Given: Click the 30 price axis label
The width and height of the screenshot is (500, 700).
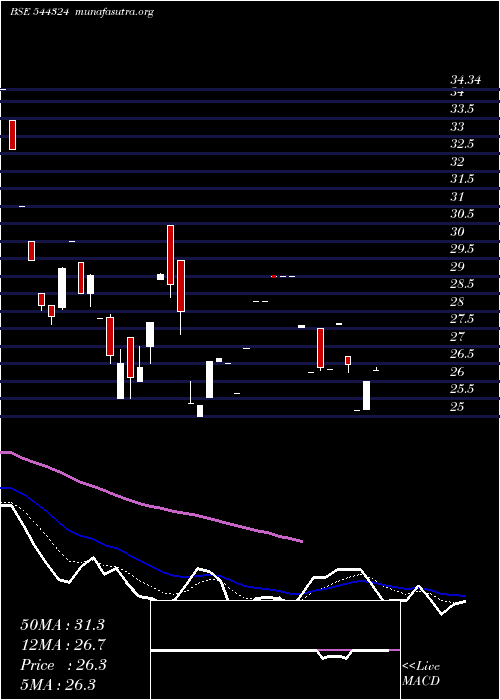Looking at the screenshot, I should pyautogui.click(x=457, y=232).
